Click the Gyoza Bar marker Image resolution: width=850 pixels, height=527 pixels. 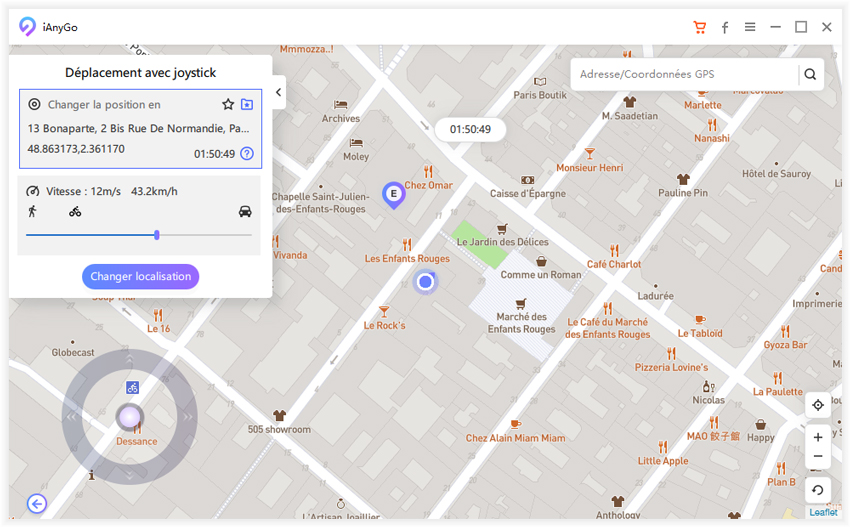(x=785, y=331)
